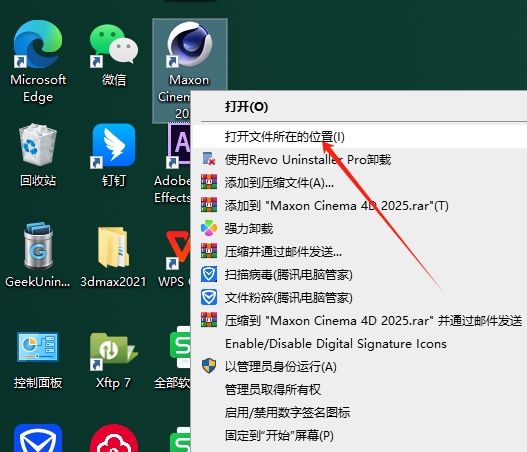The width and height of the screenshot is (527, 452).
Task: Choose 管理员取得所有权 menu entry
Action: pyautogui.click(x=359, y=389)
